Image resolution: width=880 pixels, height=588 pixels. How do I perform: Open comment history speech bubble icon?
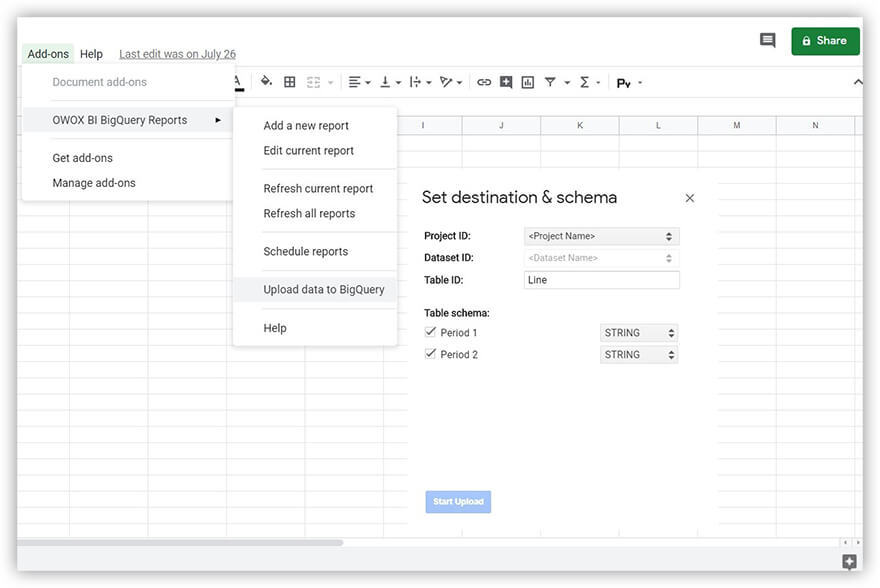coord(767,40)
